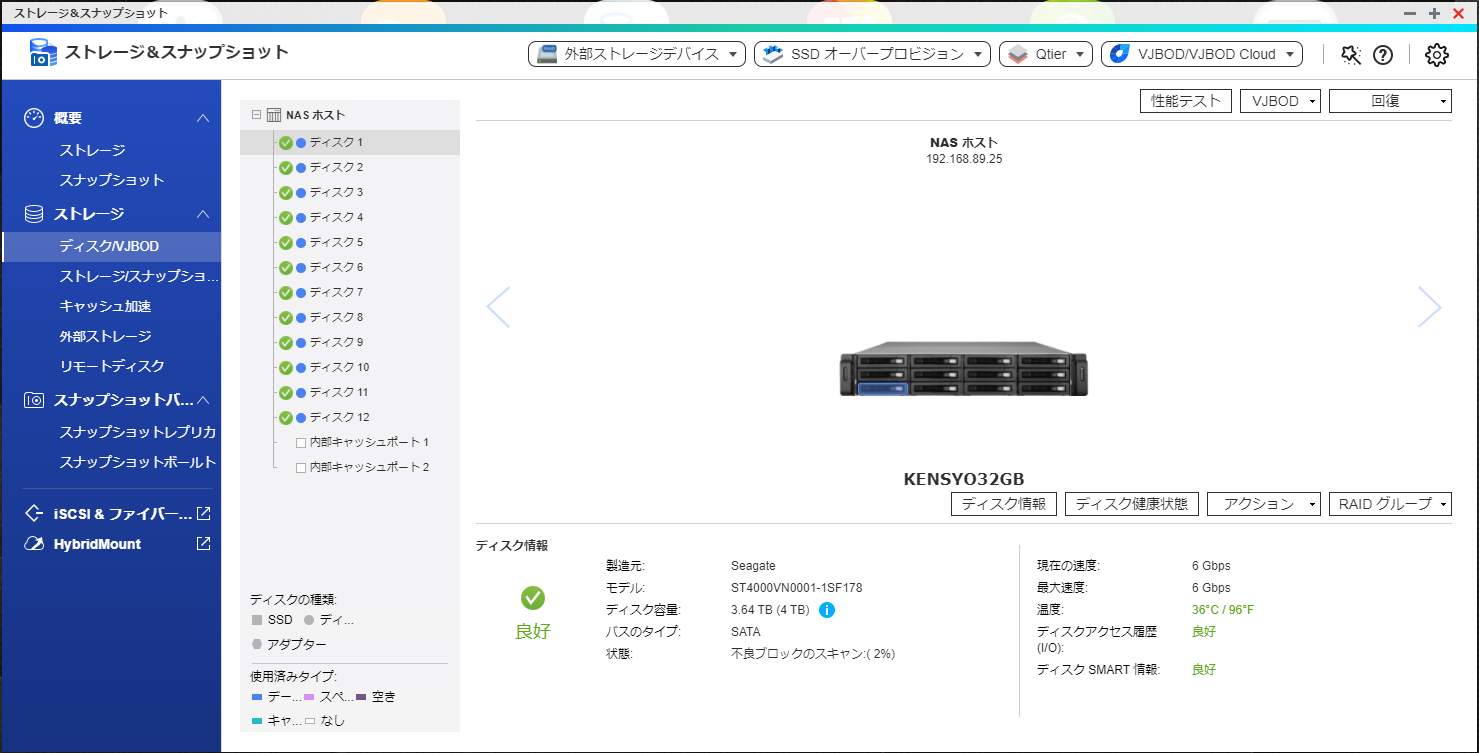Show next enclosure with right arrow
The height and width of the screenshot is (753, 1479).
pyautogui.click(x=1429, y=307)
